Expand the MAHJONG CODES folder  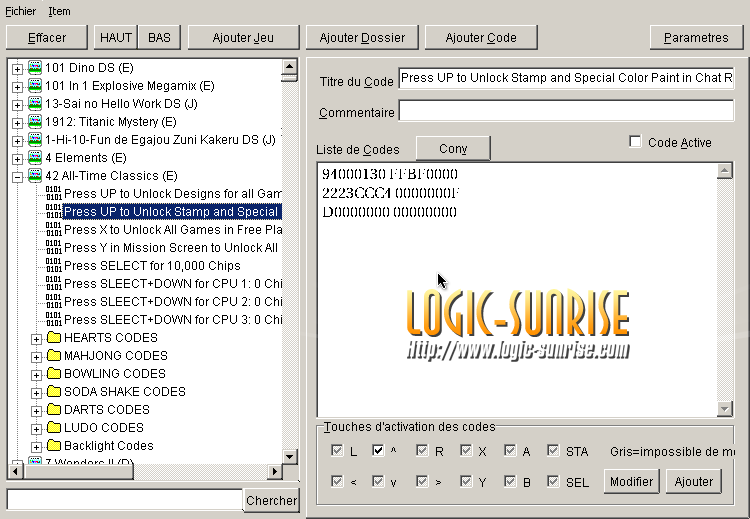pyautogui.click(x=37, y=356)
